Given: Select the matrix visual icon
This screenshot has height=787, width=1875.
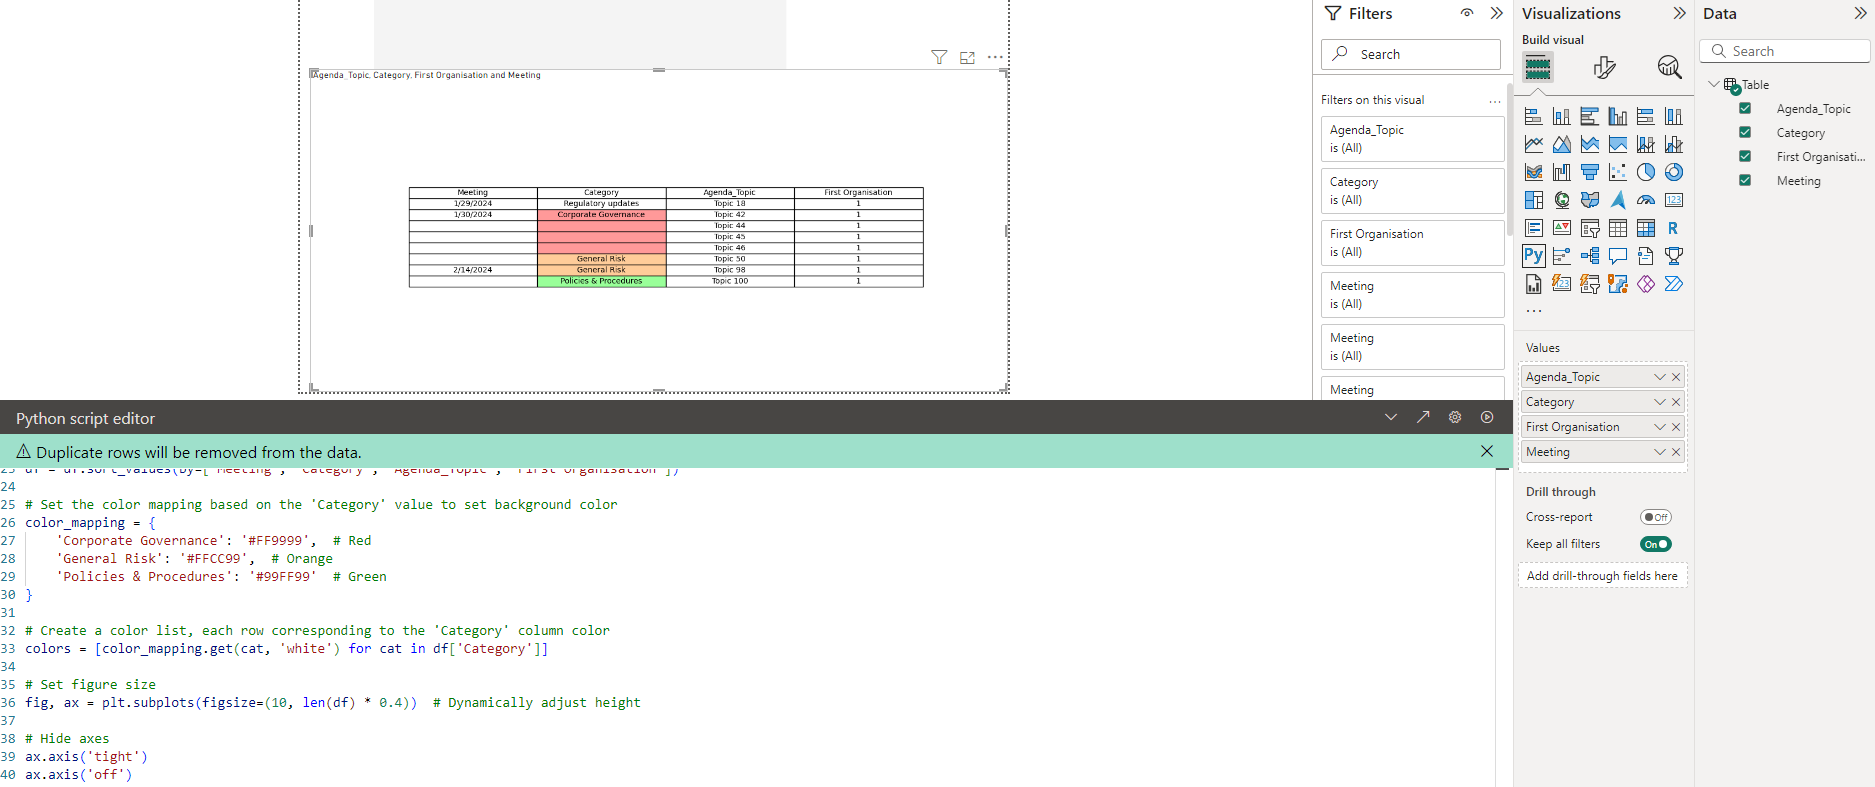Looking at the screenshot, I should click(1645, 228).
